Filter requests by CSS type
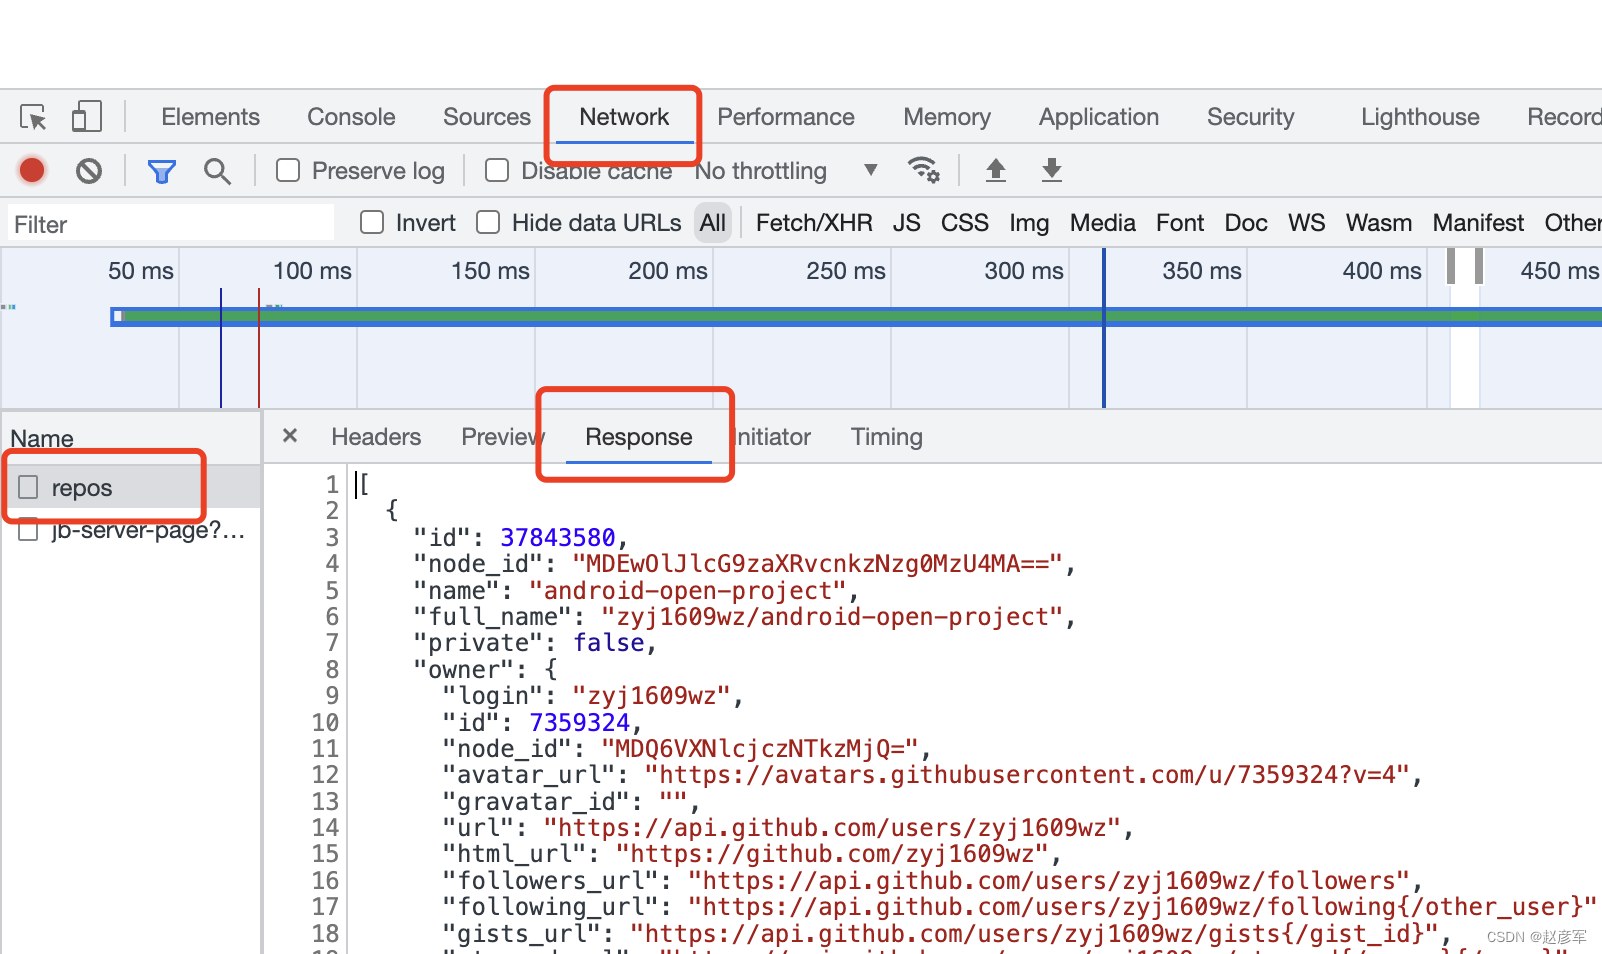The height and width of the screenshot is (954, 1602). tap(965, 223)
